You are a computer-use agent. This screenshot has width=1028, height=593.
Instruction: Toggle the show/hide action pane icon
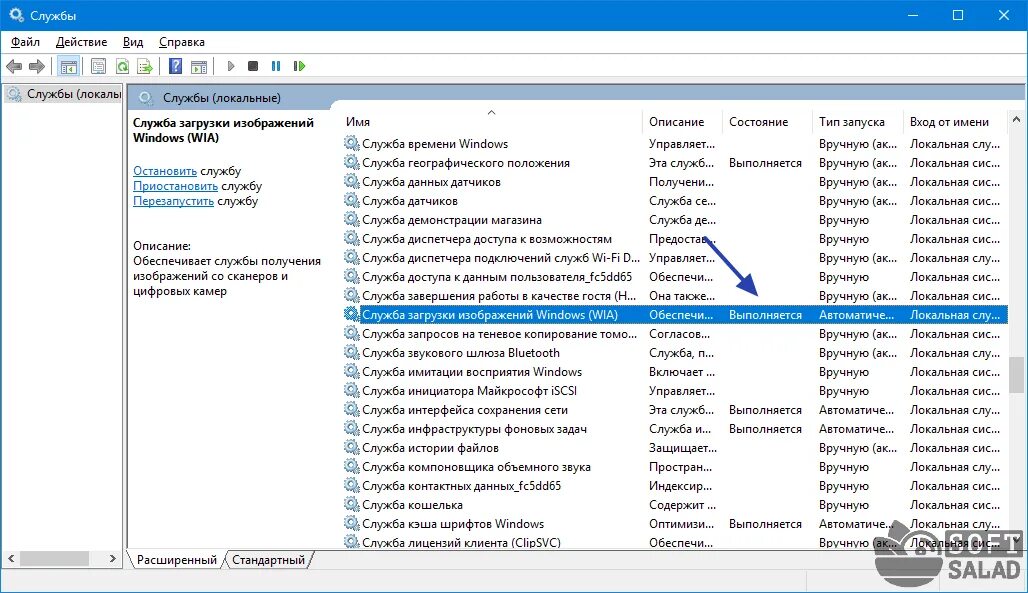pyautogui.click(x=199, y=66)
